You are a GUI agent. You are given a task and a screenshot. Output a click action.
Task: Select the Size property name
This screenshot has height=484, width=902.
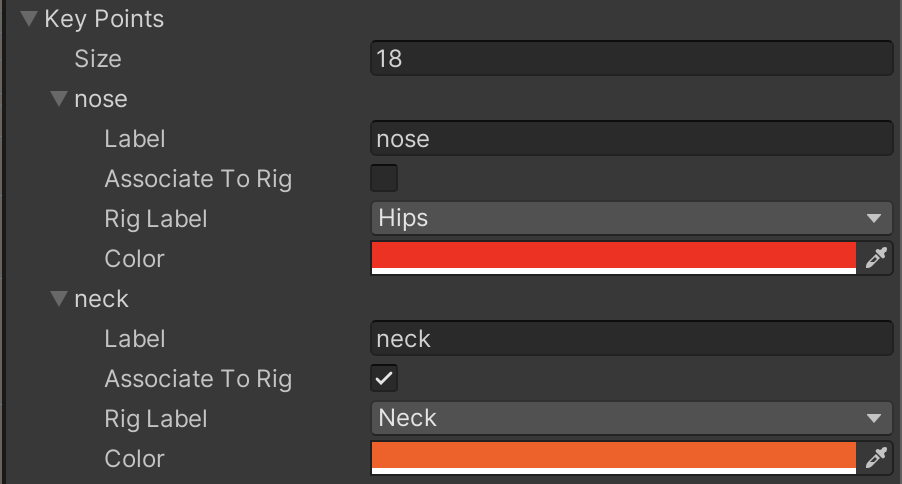point(98,59)
